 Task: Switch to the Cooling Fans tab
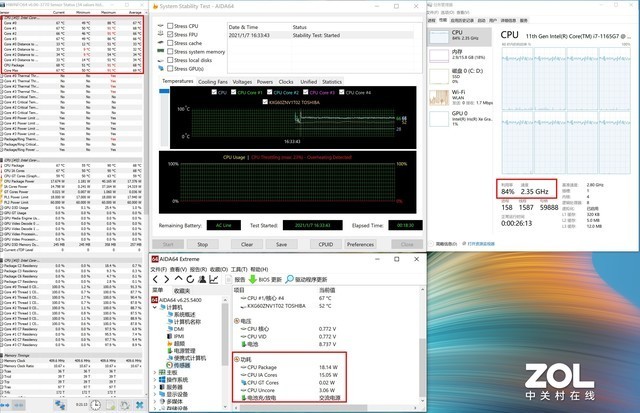[212, 80]
